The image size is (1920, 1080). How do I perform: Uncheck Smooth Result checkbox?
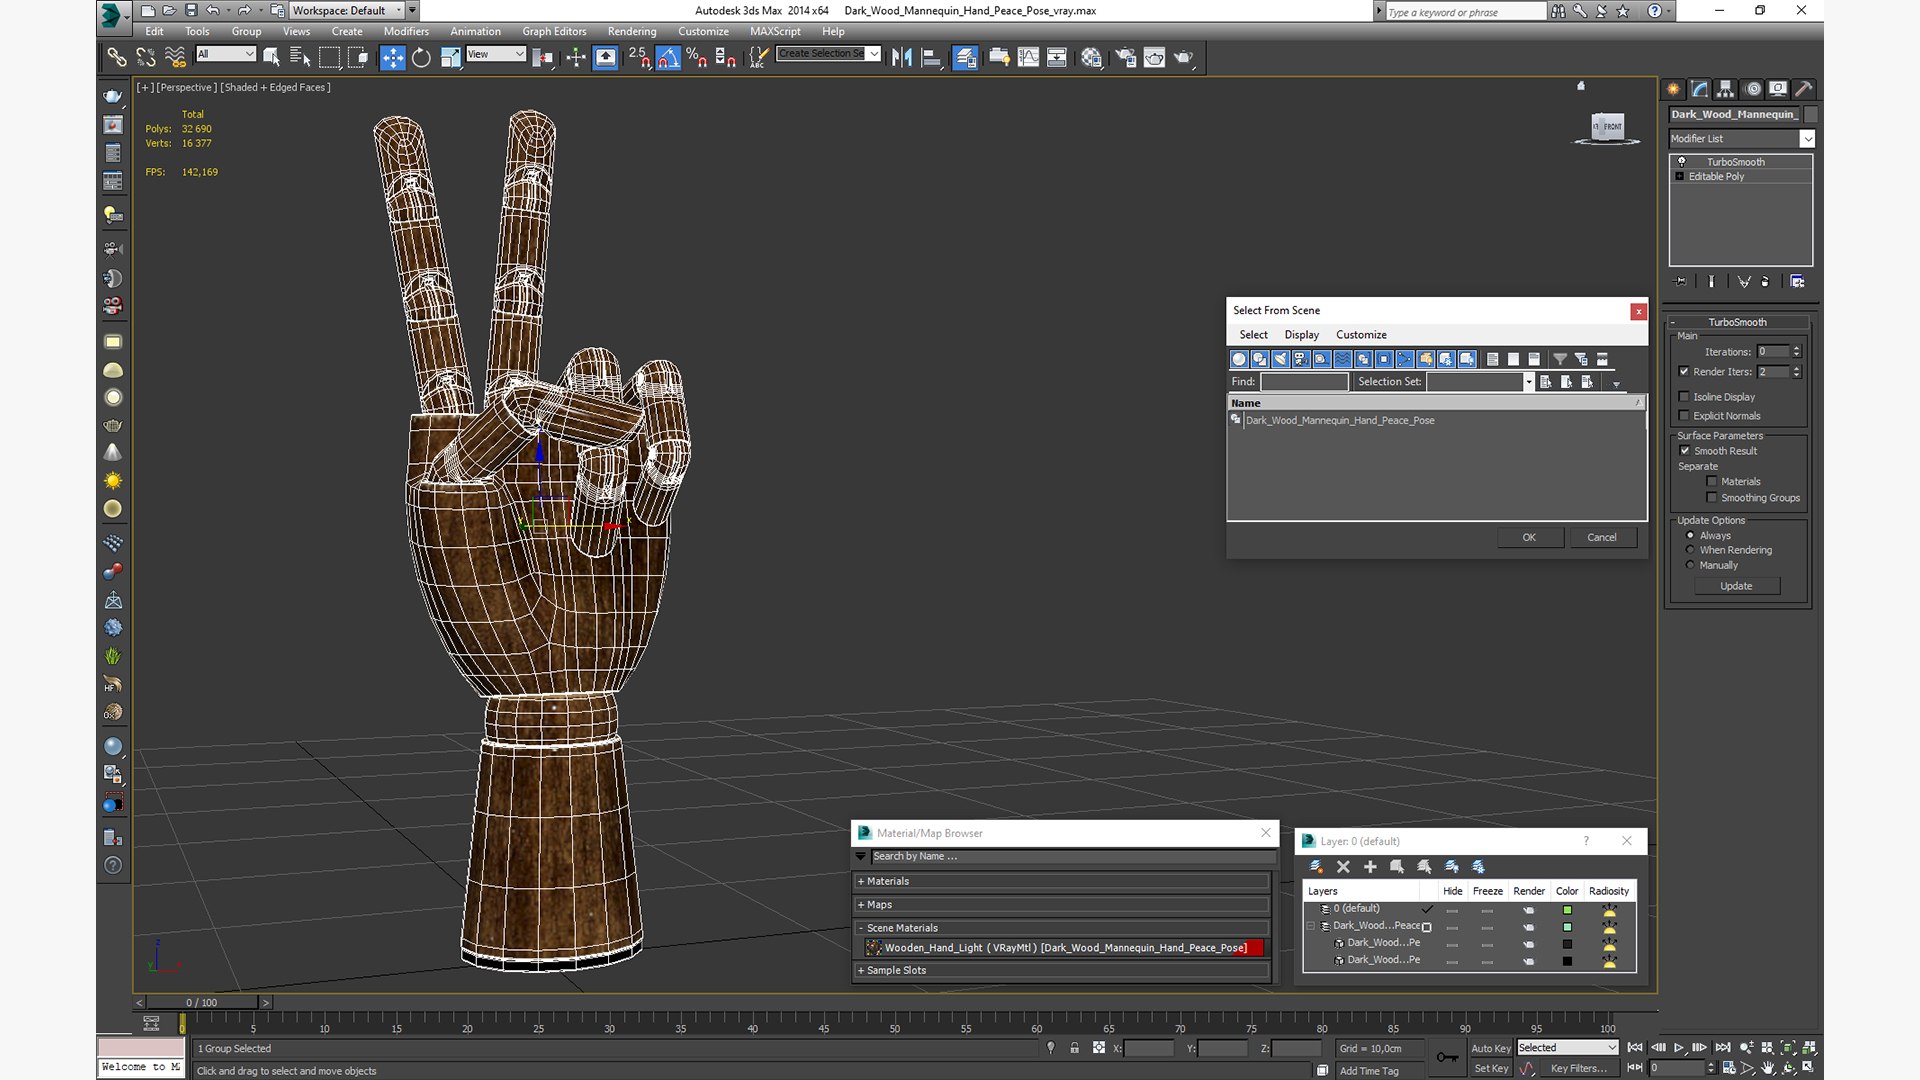(x=1685, y=451)
